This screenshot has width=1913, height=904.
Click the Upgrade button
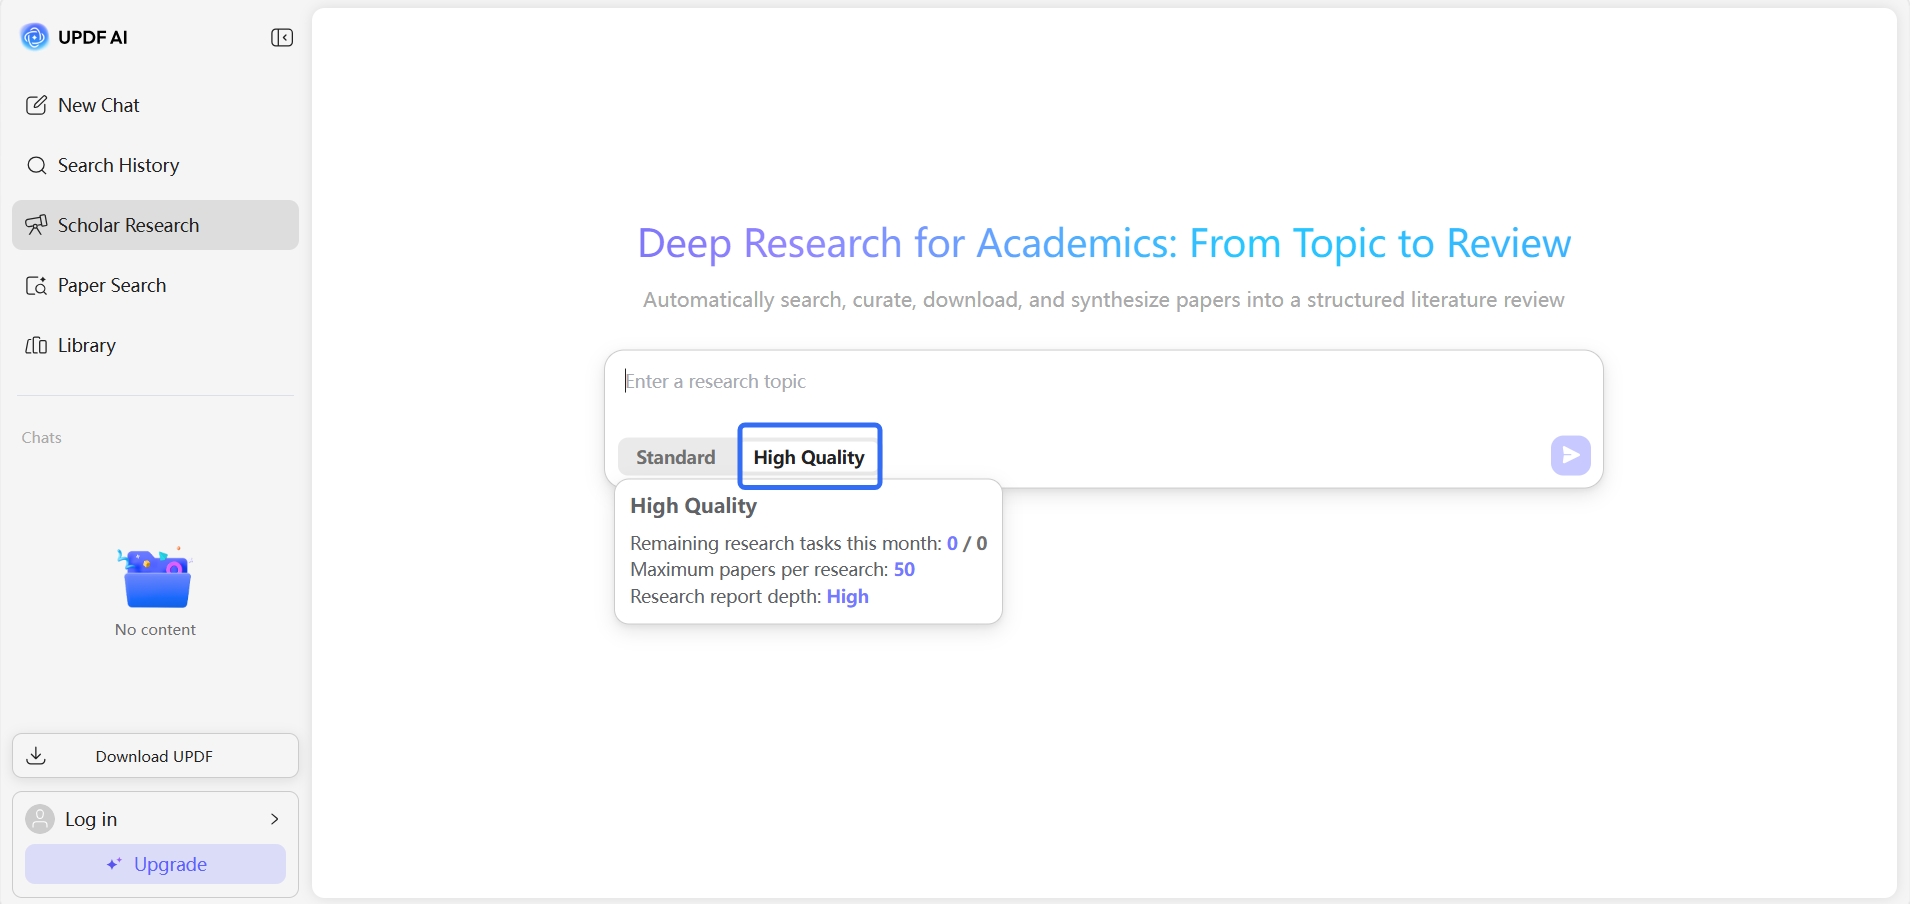155,864
